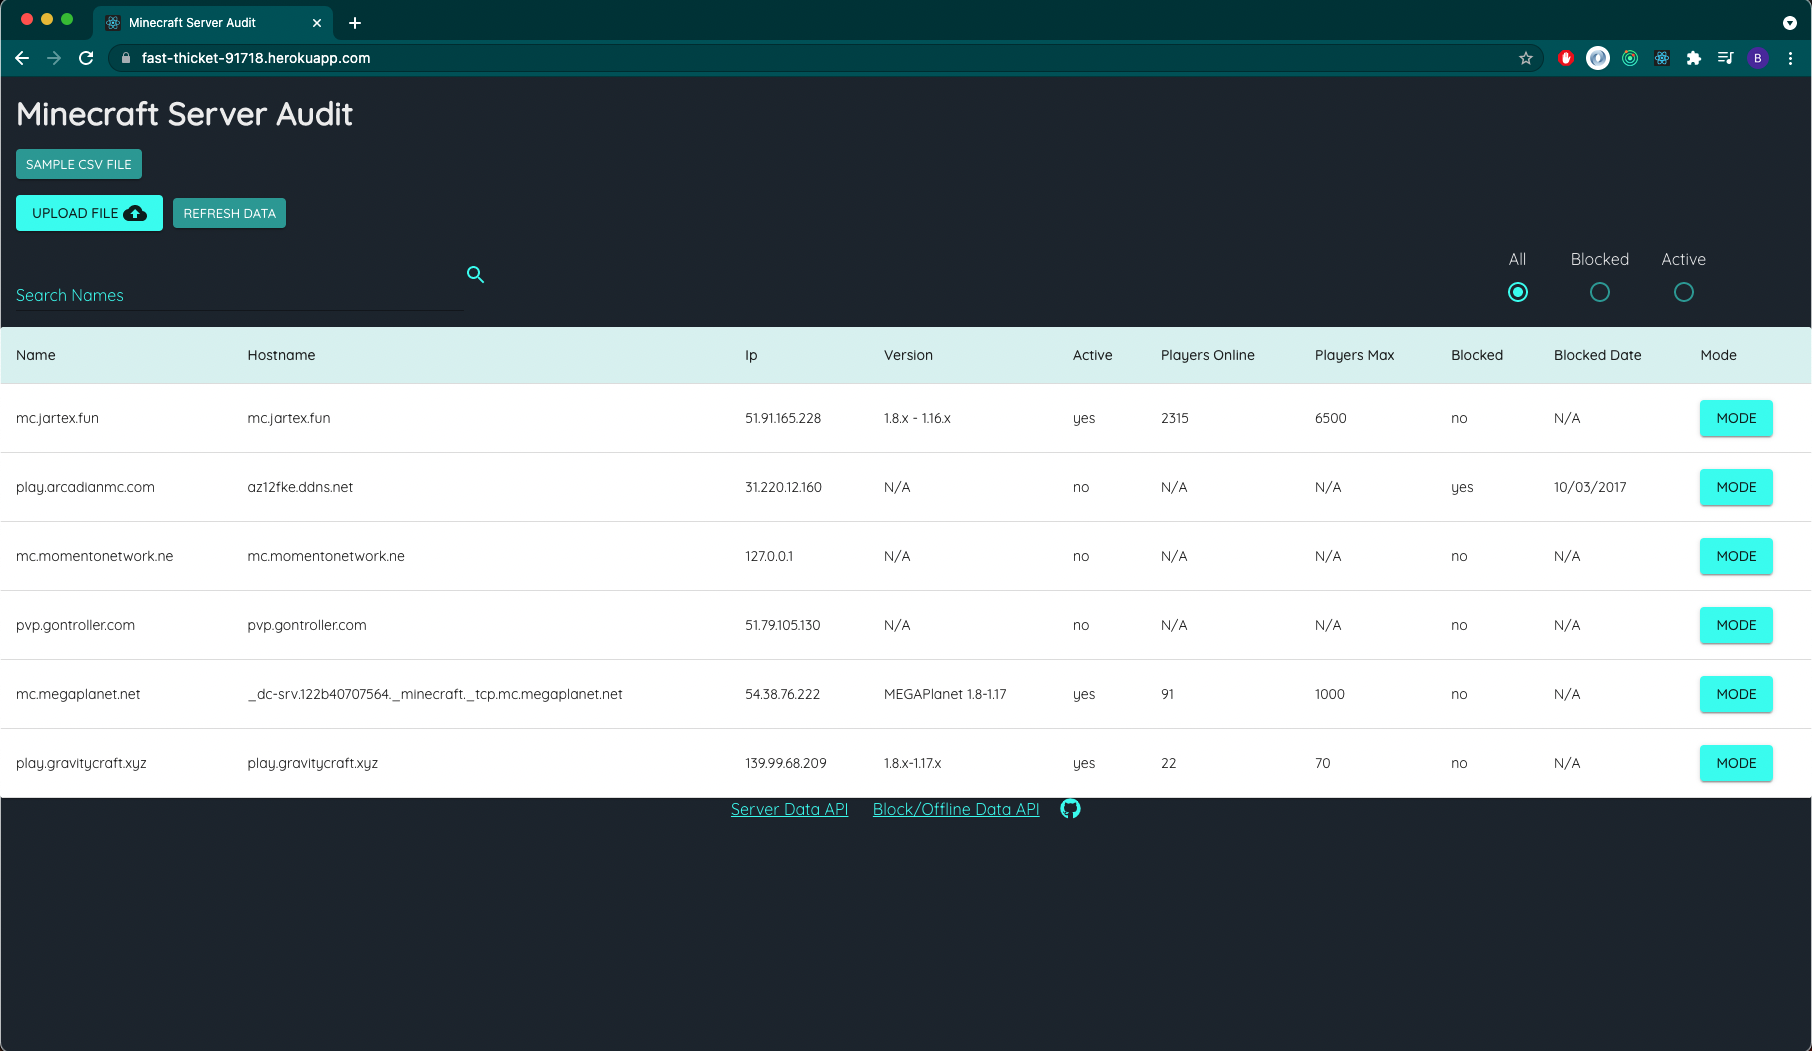Open the green circular extension icon

click(1630, 58)
